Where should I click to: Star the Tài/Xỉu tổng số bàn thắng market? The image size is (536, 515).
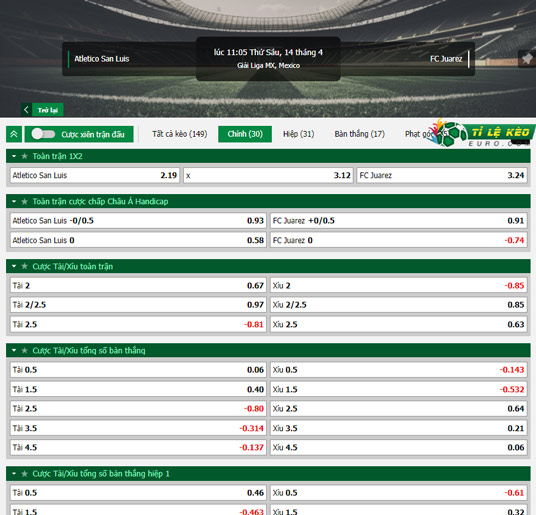[24, 350]
